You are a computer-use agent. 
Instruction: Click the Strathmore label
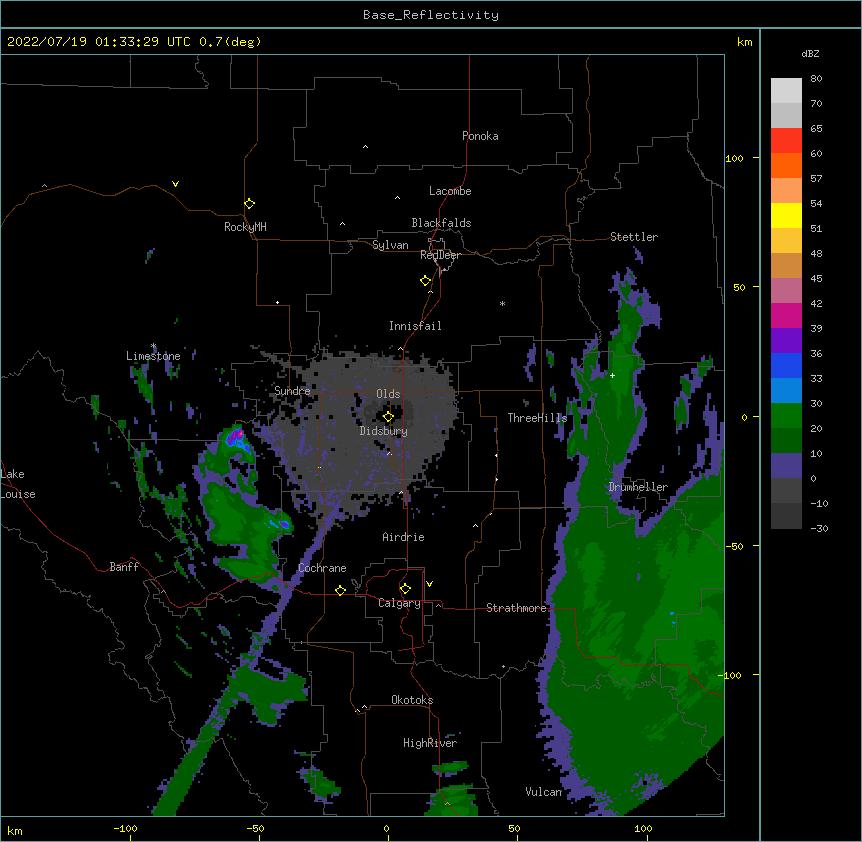(516, 608)
